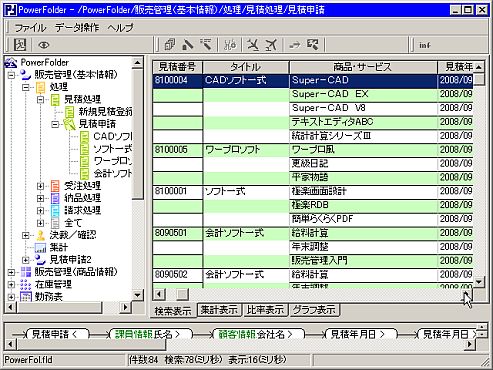Click the 納品処理 folder icon
The image size is (493, 370).
[55, 198]
